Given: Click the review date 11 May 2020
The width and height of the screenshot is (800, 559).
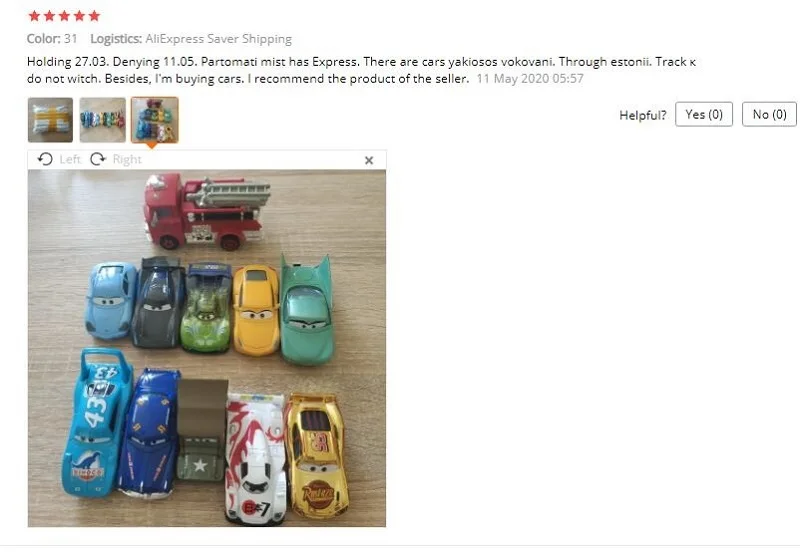Looking at the screenshot, I should [x=530, y=79].
